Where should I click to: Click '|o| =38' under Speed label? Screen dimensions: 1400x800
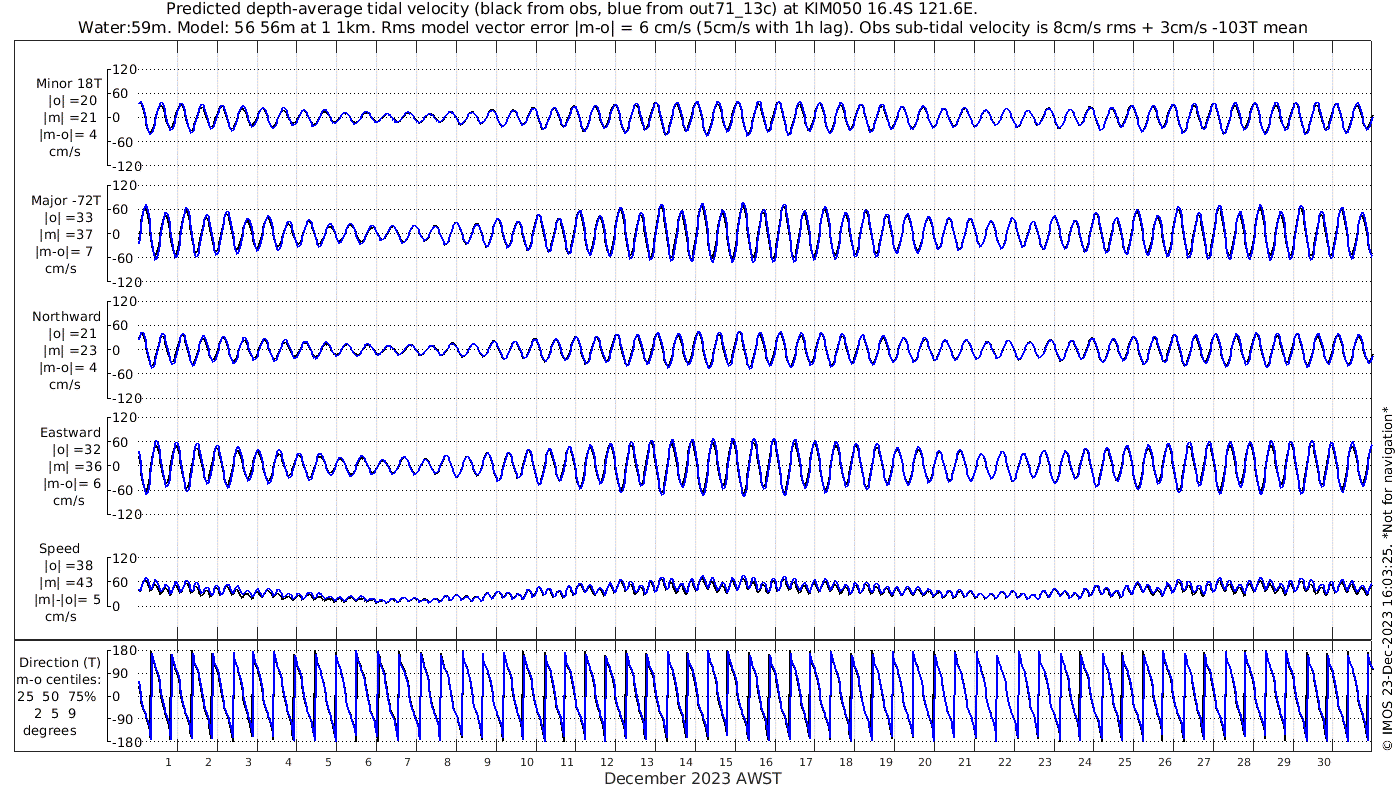[68, 566]
